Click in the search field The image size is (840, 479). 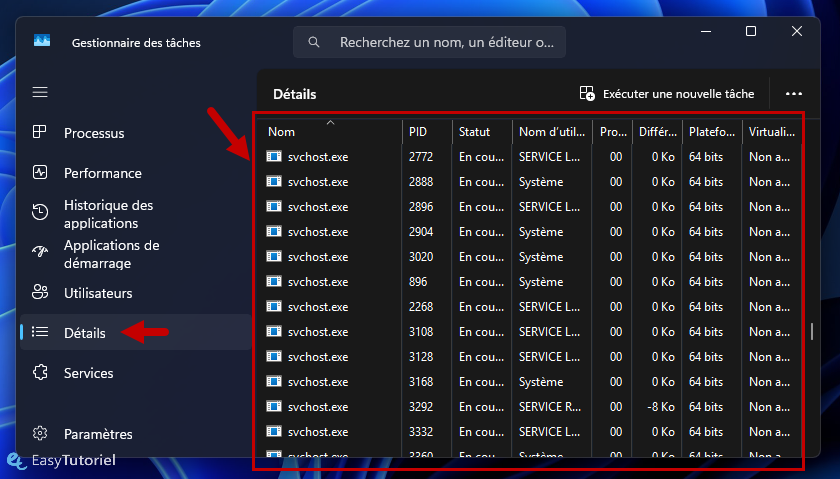[429, 42]
